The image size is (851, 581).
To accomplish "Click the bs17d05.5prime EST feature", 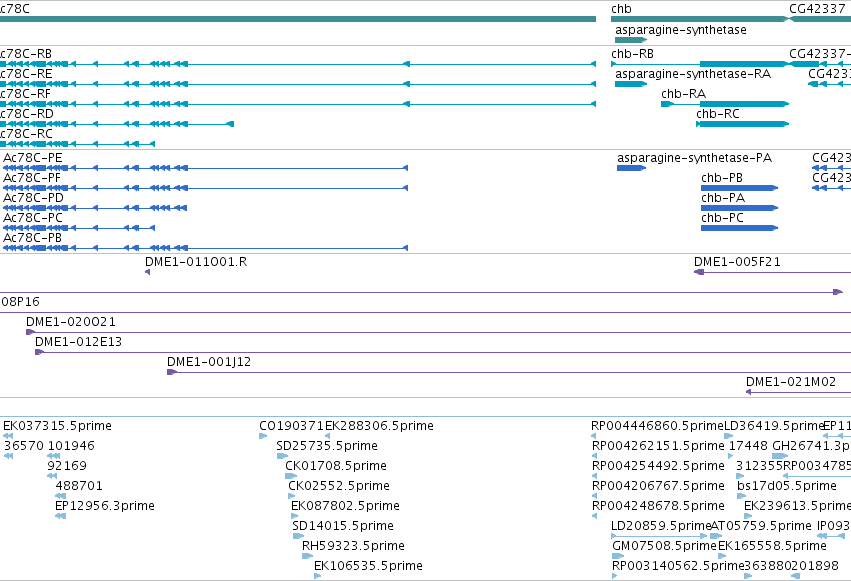I will (741, 496).
